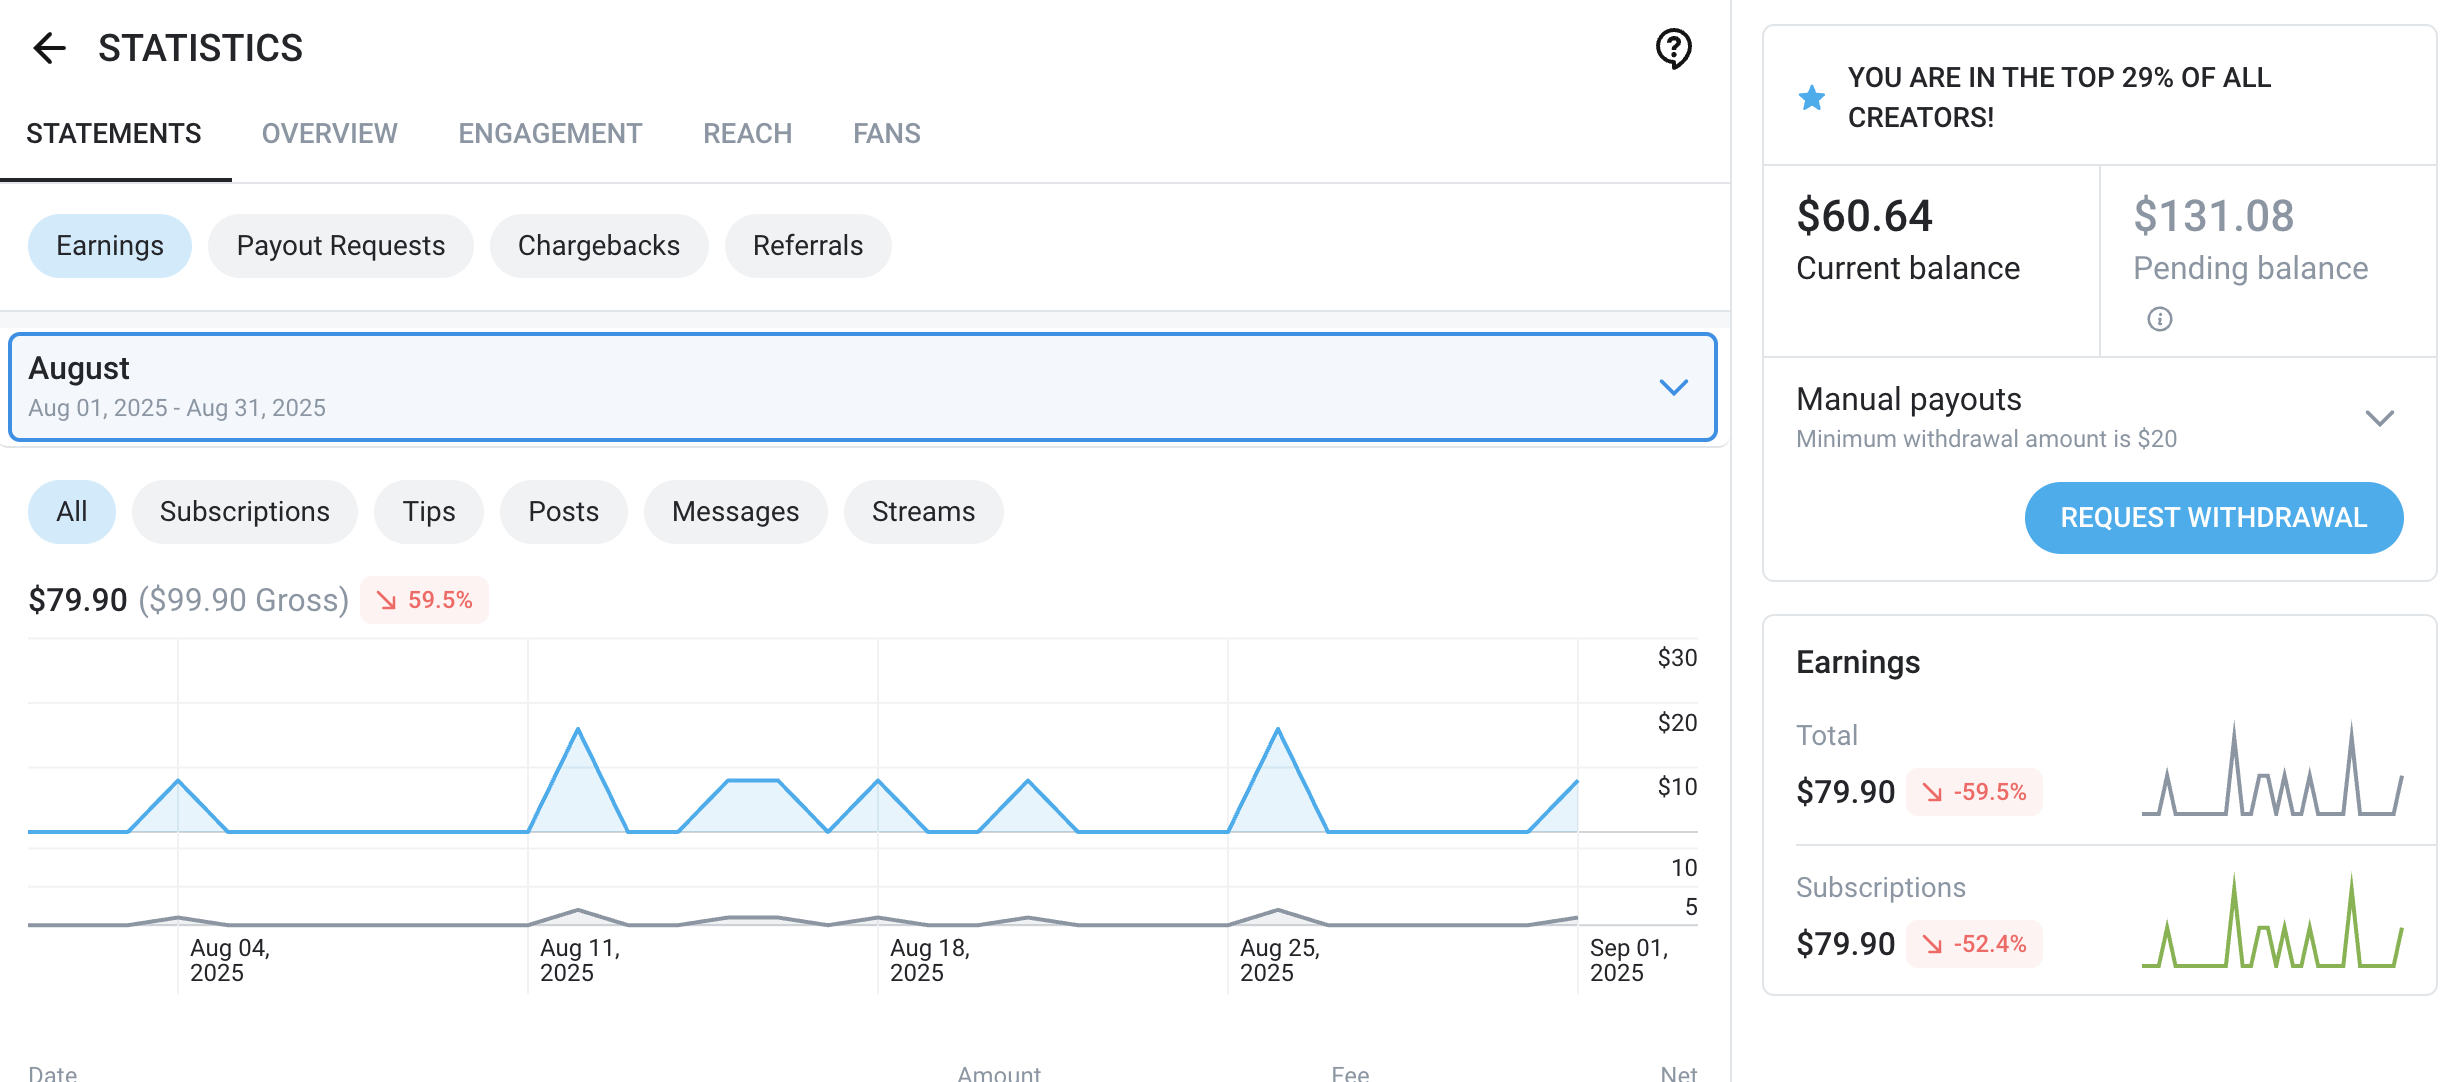
Task: Click the info icon under Pending balance
Action: coord(2159,318)
